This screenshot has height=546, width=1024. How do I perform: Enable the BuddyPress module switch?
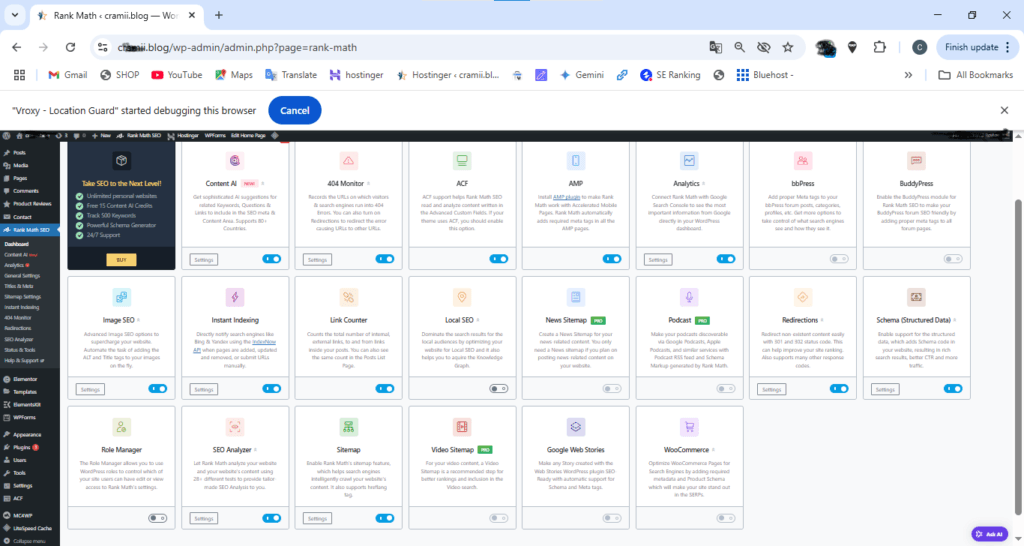(953, 259)
